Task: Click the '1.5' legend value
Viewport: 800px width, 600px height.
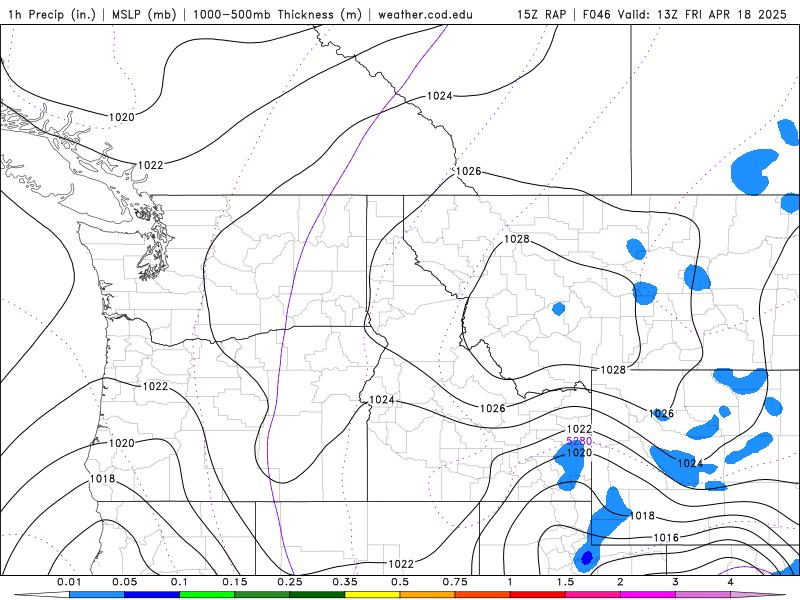Action: click(x=565, y=582)
